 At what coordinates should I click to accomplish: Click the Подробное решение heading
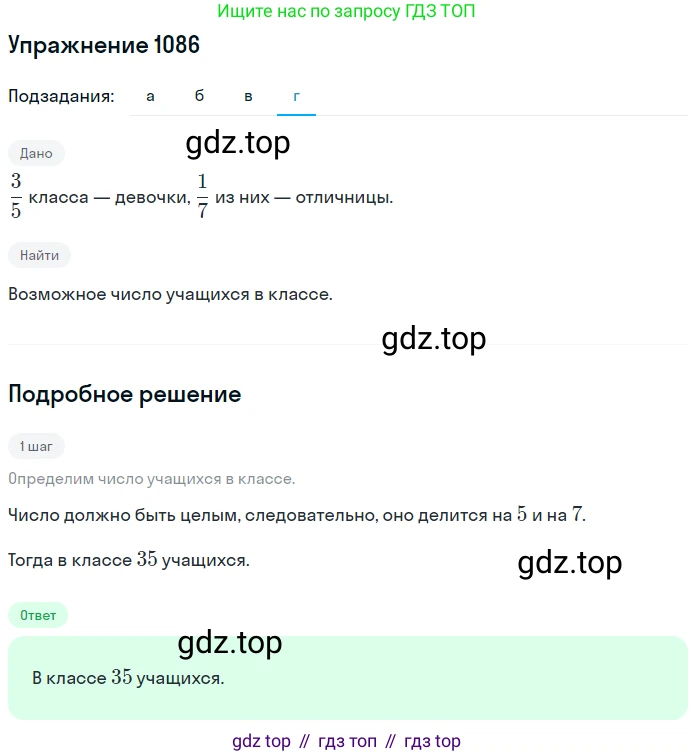(124, 394)
